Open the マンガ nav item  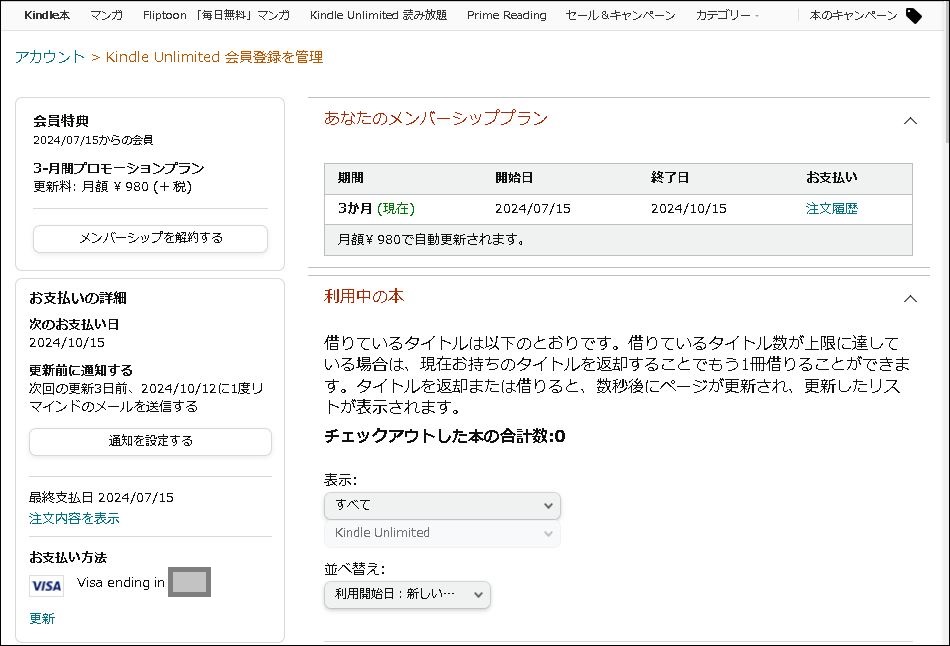pos(106,15)
